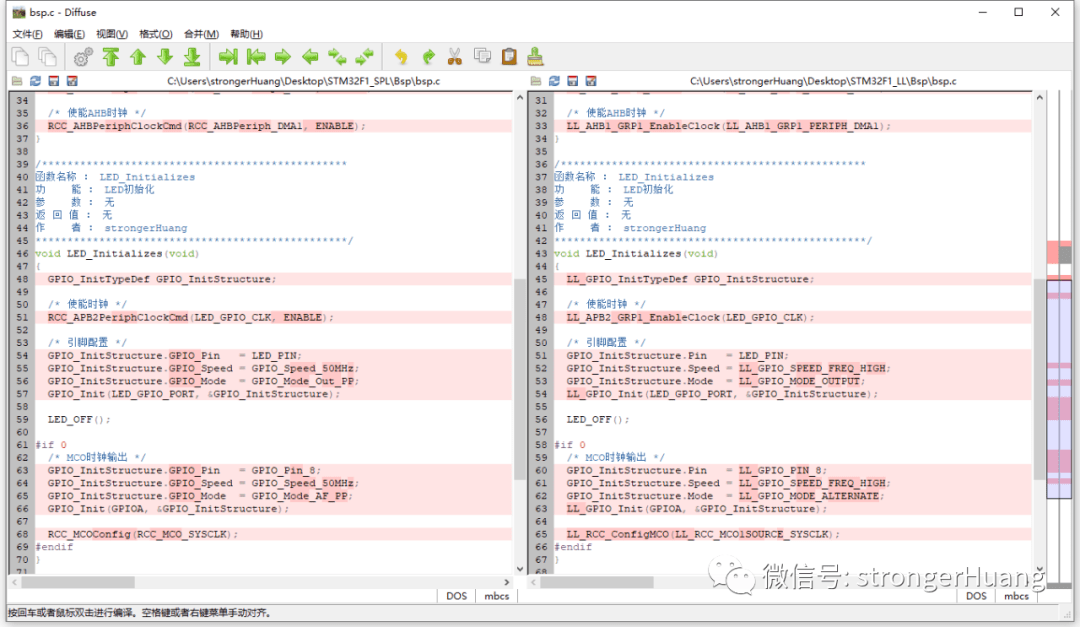The image size is (1080, 627).
Task: Click left line GPIO_Mode_AF_PP
Action: 273,496
